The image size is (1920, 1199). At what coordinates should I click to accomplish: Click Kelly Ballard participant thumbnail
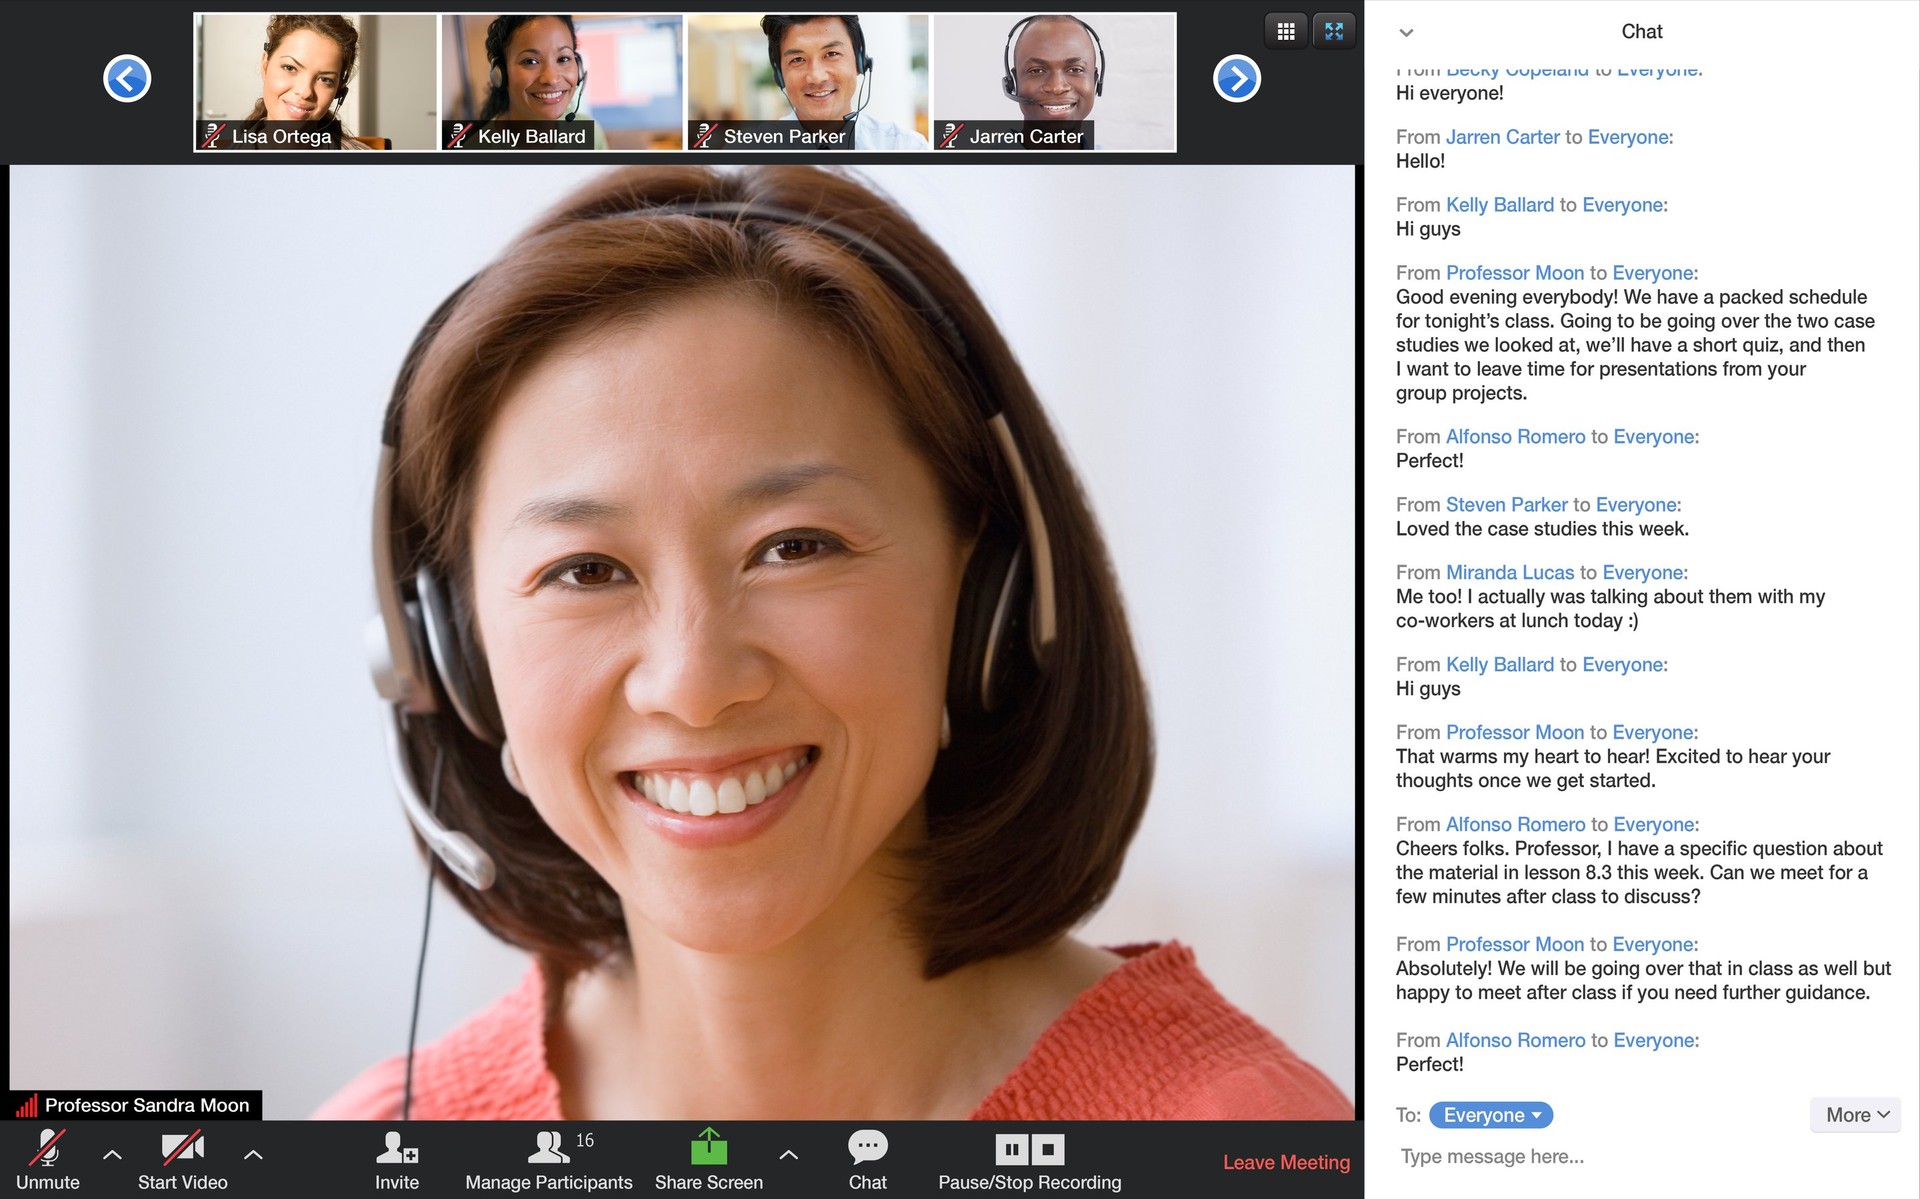(x=559, y=77)
